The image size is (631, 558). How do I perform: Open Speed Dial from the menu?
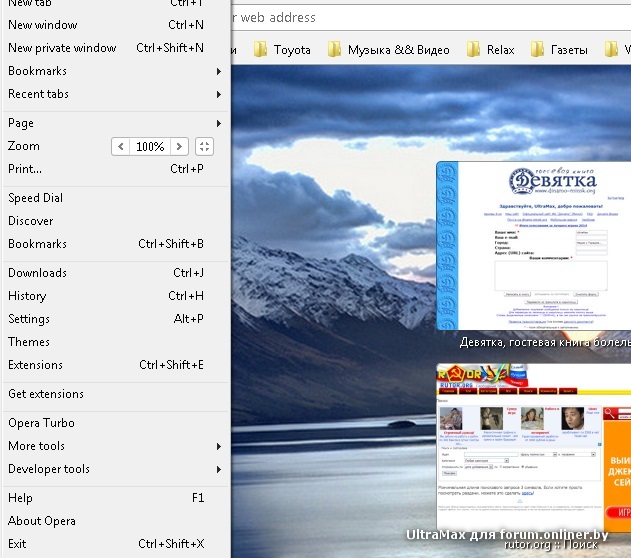[115, 198]
